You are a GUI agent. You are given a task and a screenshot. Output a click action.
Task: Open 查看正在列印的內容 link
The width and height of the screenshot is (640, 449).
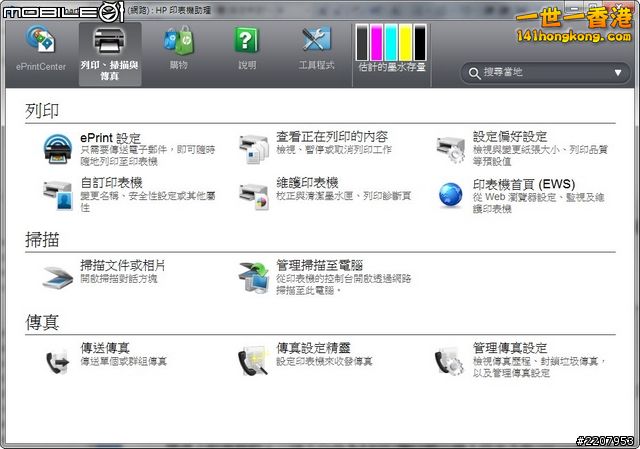[x=332, y=137]
